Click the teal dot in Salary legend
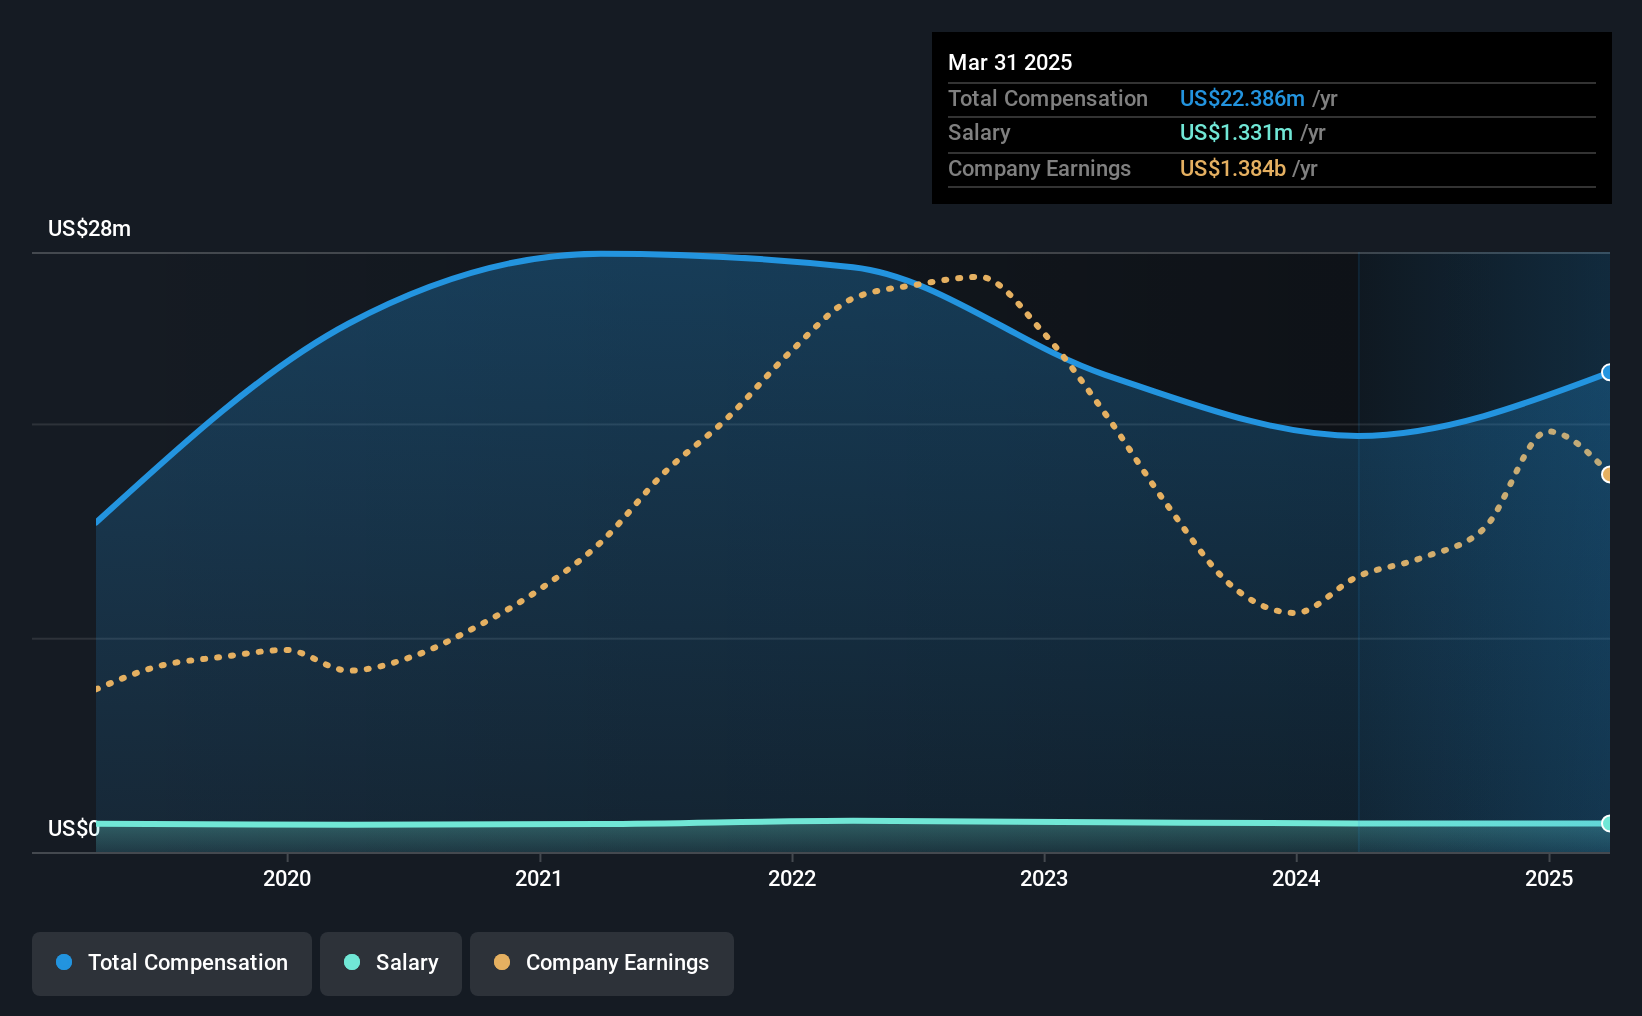Screen dimensions: 1642x1016 (x=352, y=962)
